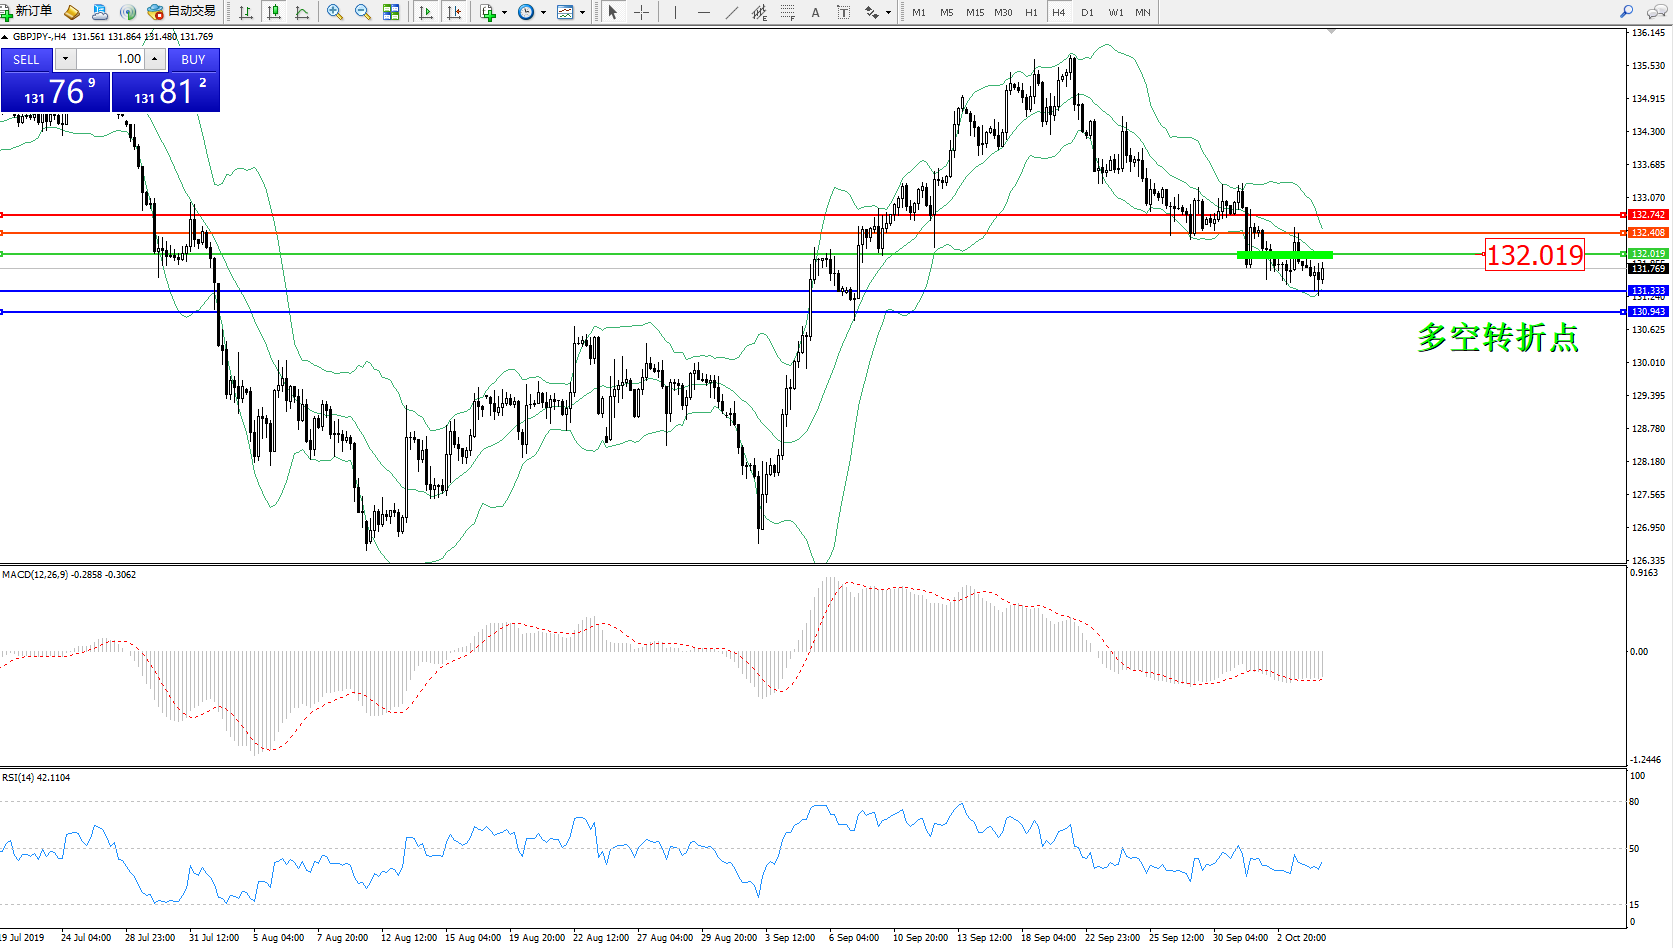Viewport: 1673px width, 948px height.
Task: Toggle the Auto Scroll chart option
Action: pos(426,12)
